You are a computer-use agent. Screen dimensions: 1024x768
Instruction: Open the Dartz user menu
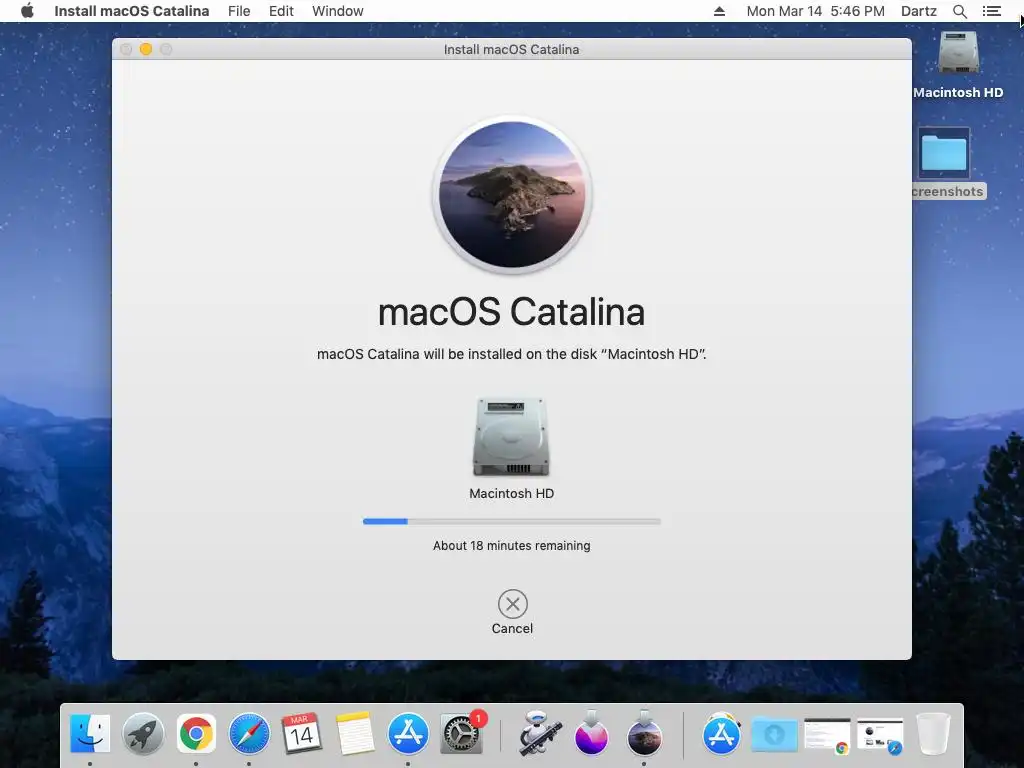(x=918, y=11)
